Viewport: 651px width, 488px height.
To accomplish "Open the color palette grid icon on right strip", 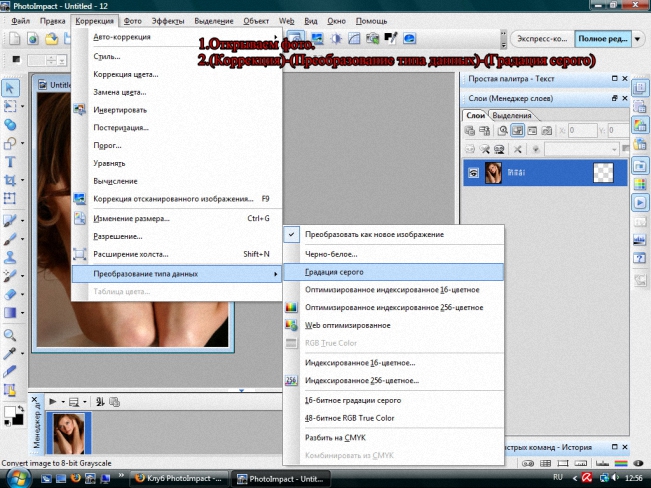I will [x=640, y=184].
